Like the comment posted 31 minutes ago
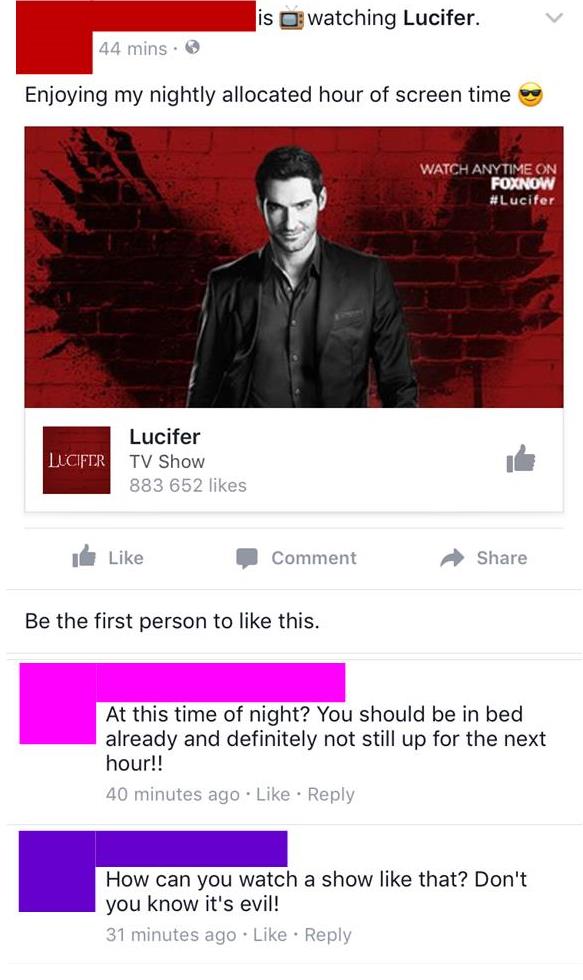The image size is (583, 980). pos(270,934)
